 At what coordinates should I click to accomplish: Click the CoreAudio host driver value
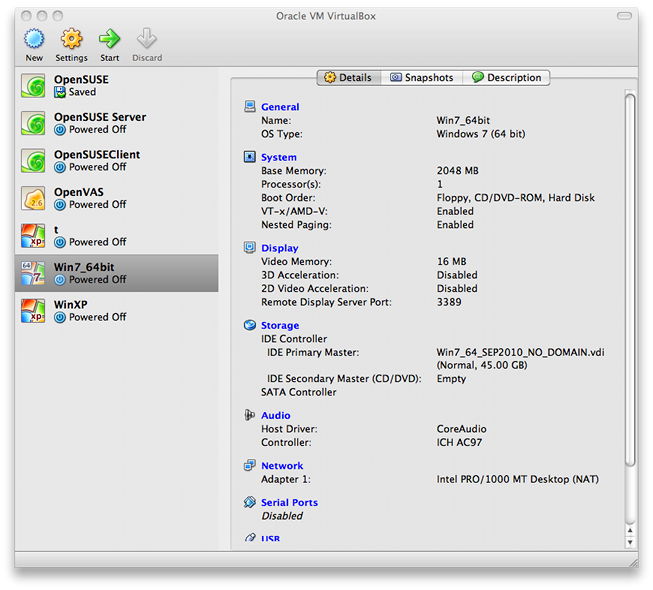coord(461,429)
